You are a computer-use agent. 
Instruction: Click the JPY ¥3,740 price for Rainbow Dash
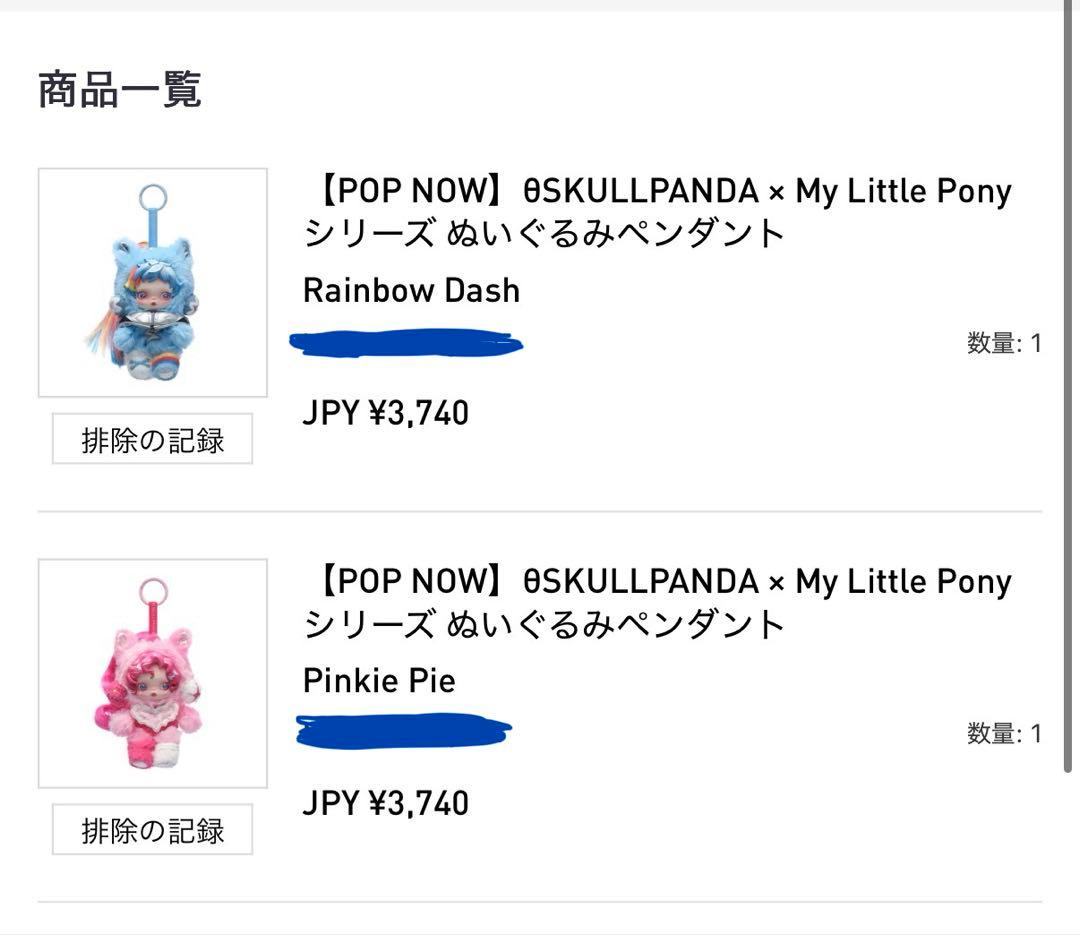click(385, 413)
